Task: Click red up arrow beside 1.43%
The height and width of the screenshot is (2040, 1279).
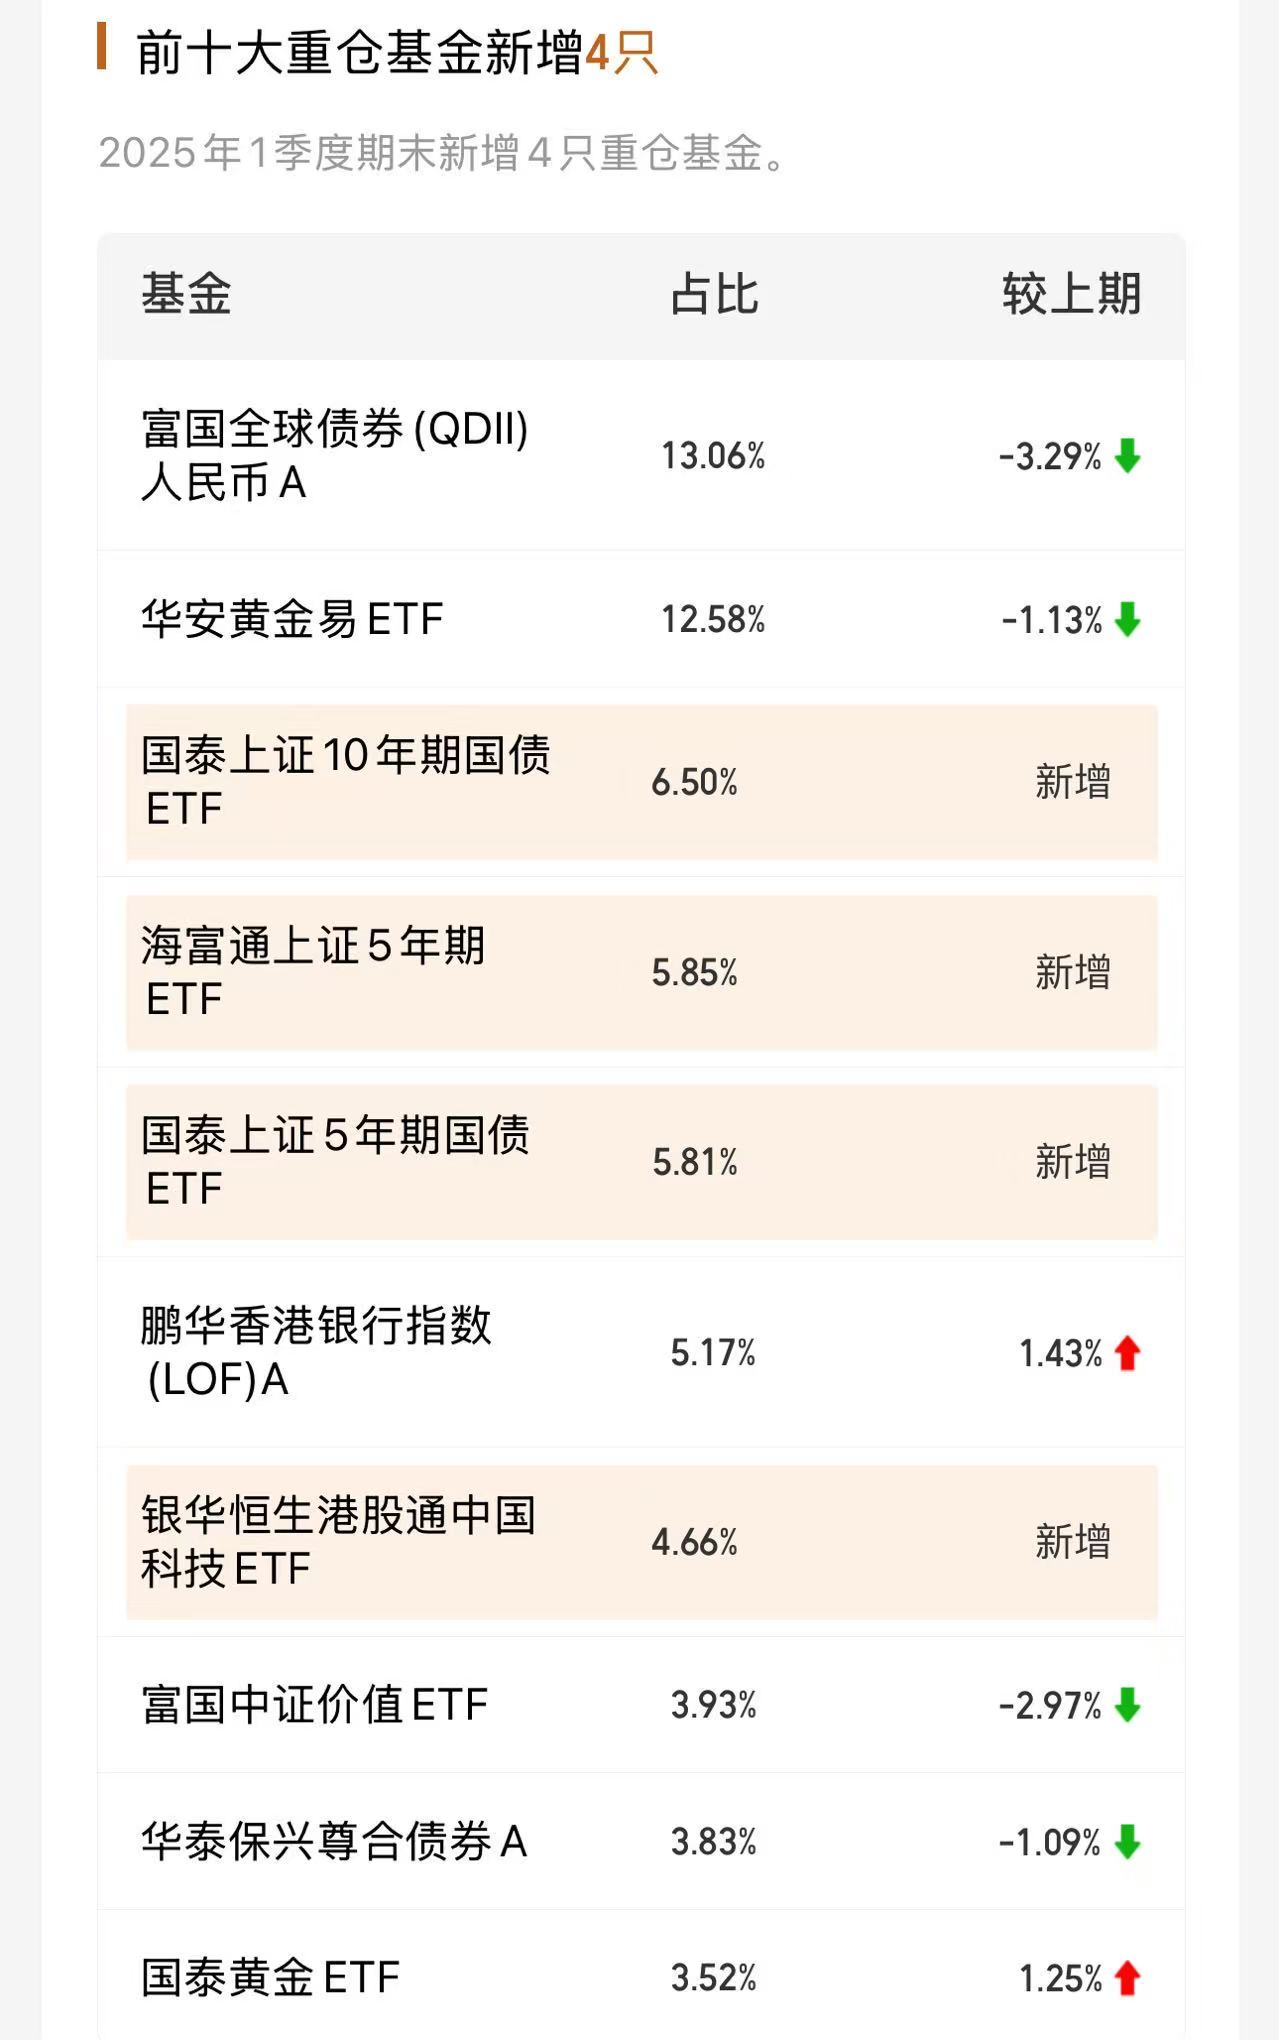Action: [x=1127, y=1353]
